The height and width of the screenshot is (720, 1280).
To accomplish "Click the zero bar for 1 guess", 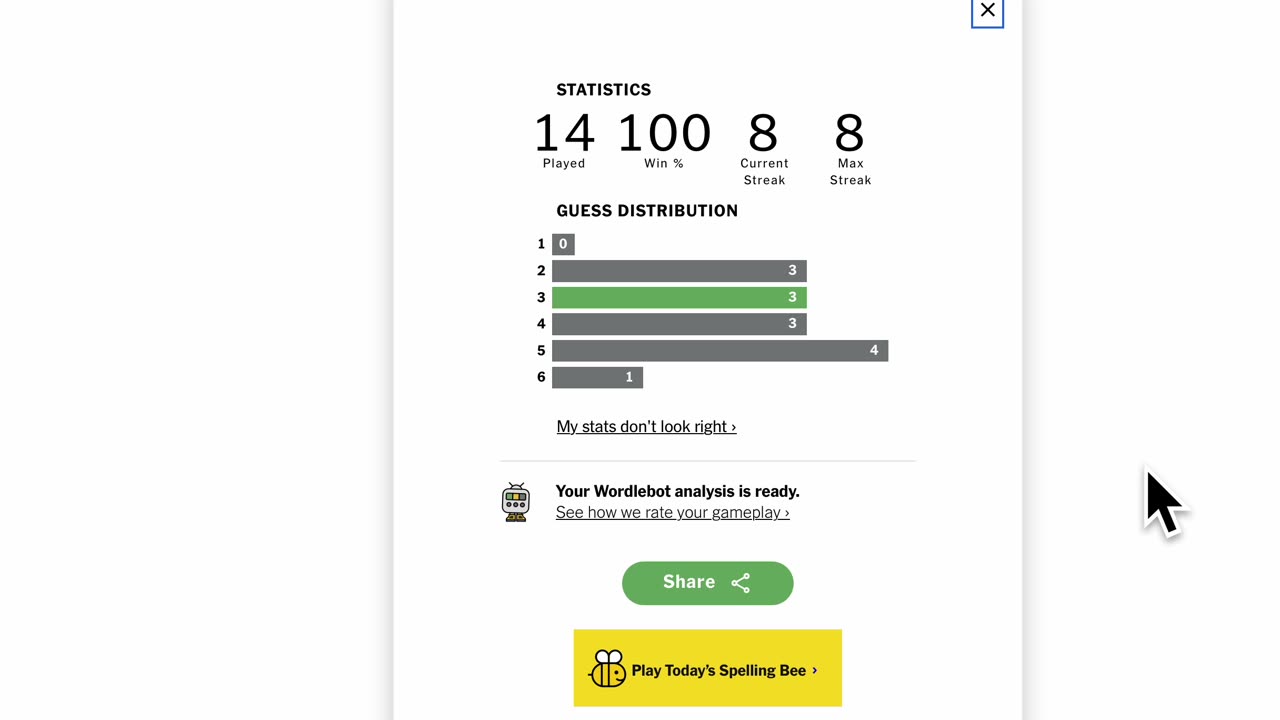I will pyautogui.click(x=563, y=244).
